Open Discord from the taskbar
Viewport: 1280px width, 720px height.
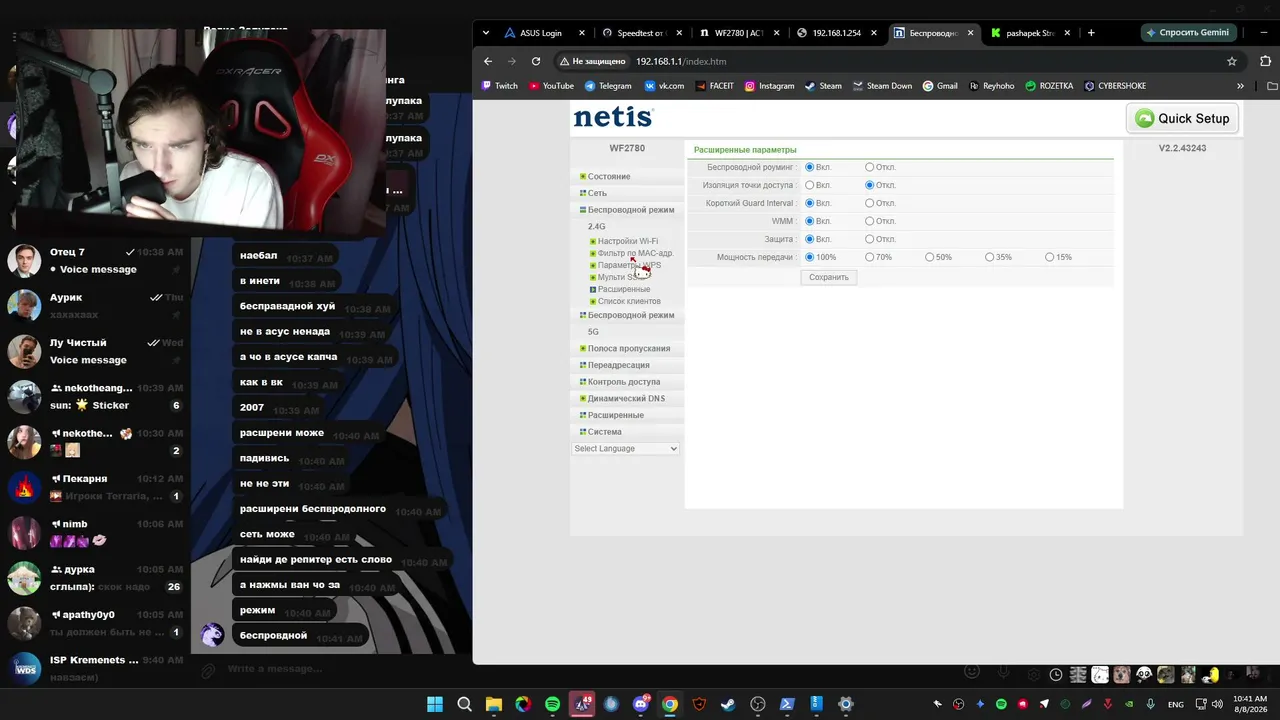pyautogui.click(x=641, y=704)
